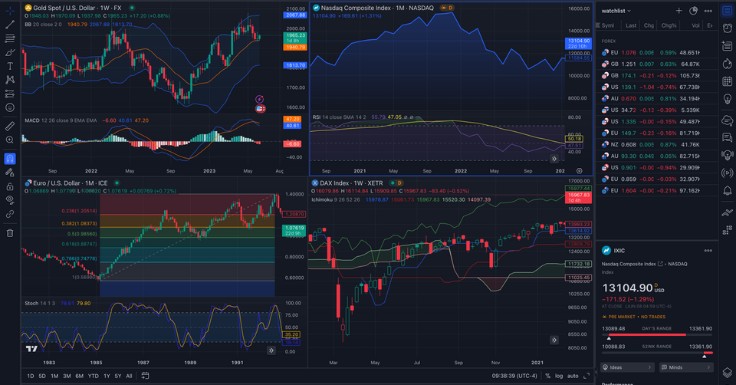Screen dimensions: 736x385
Task: Select the YTD time range
Action: point(93,376)
